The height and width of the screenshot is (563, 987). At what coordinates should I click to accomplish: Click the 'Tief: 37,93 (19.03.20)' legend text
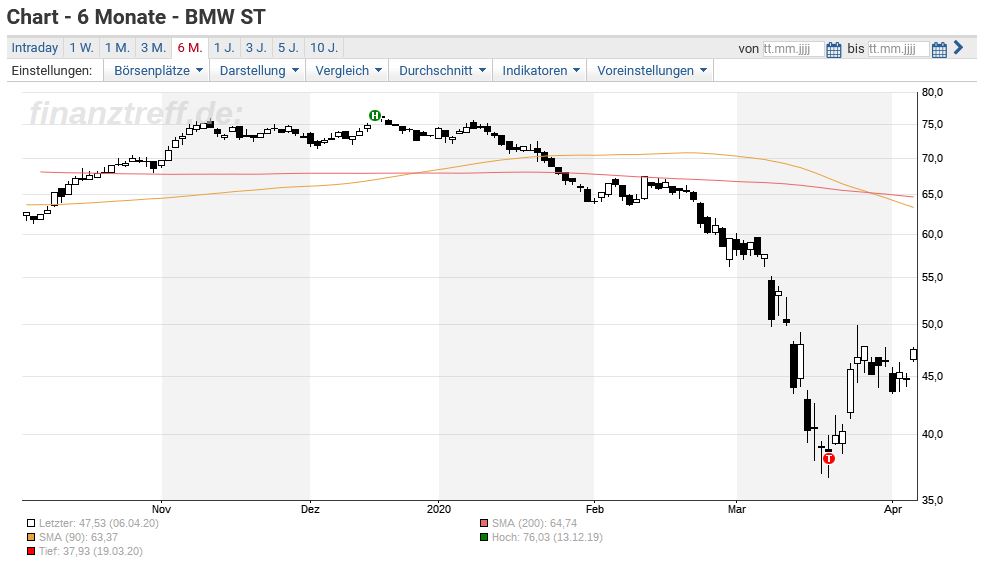pos(91,552)
